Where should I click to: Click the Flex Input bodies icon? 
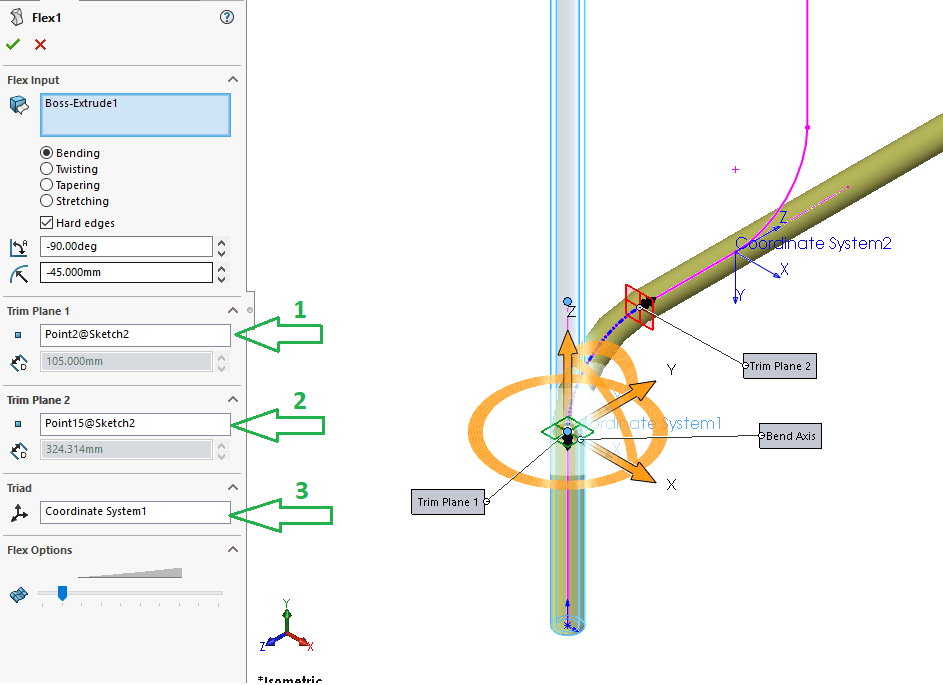point(18,105)
